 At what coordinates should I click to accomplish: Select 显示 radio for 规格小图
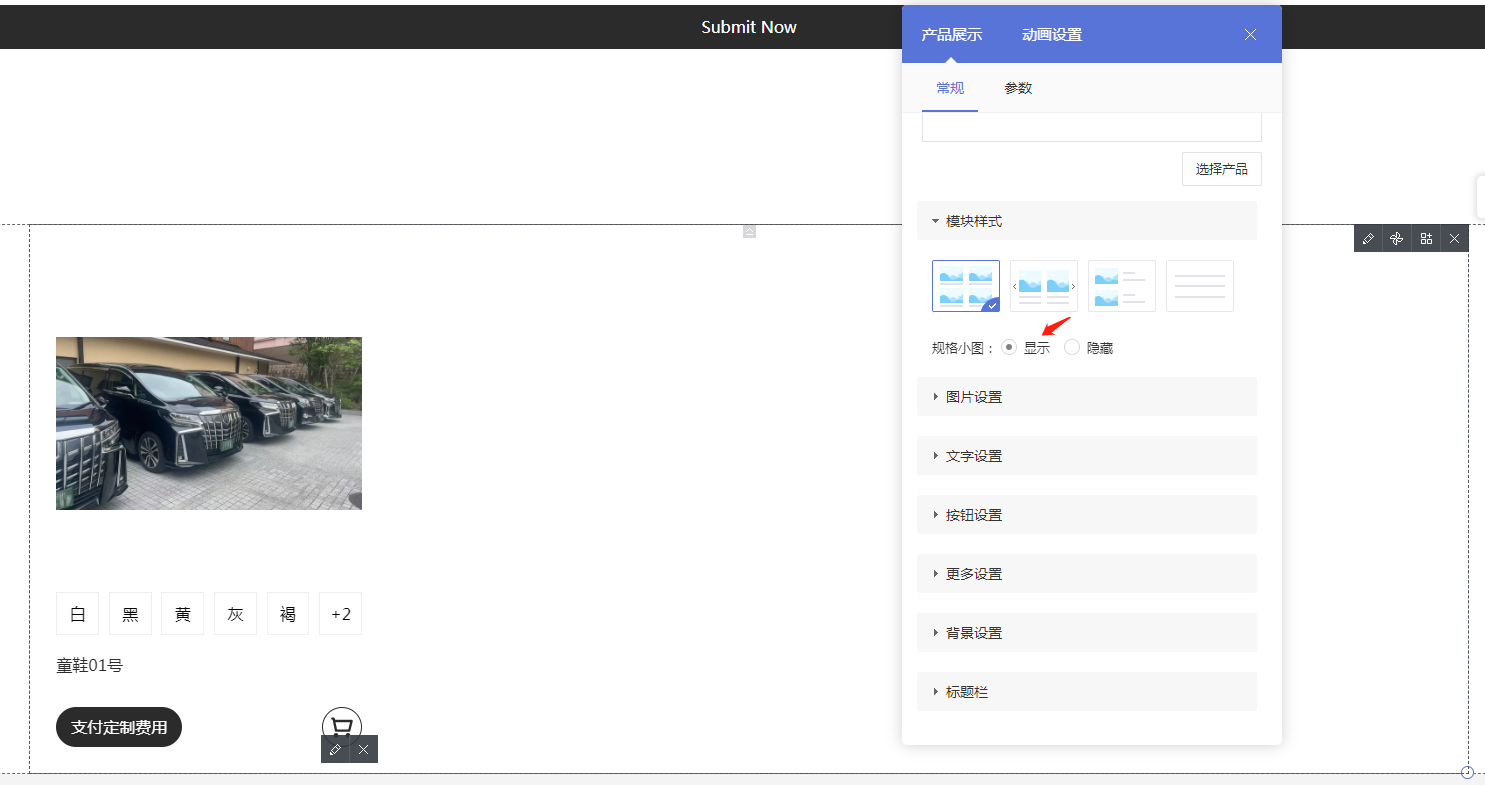point(1009,348)
